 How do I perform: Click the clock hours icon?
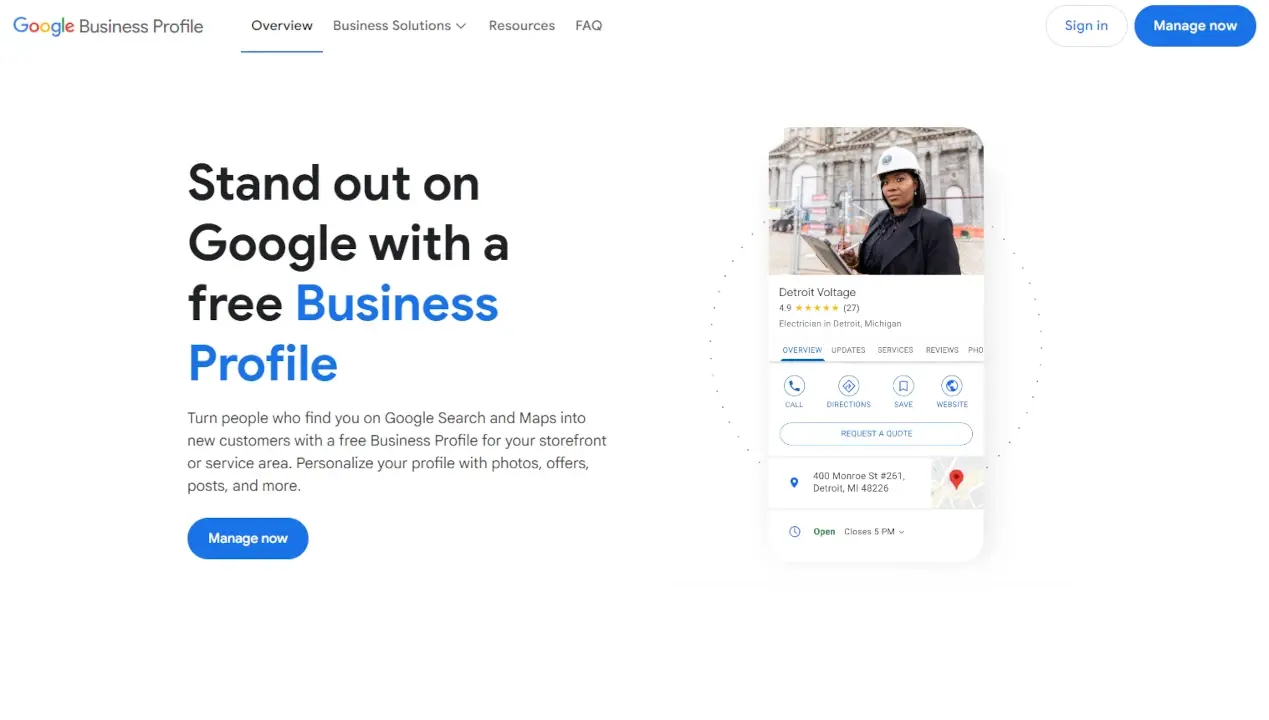pos(795,532)
